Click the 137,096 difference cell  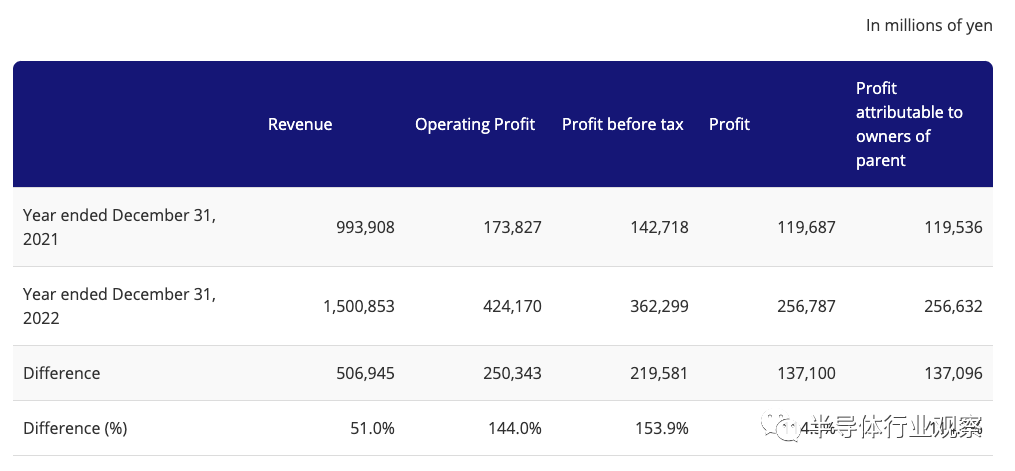pos(952,373)
